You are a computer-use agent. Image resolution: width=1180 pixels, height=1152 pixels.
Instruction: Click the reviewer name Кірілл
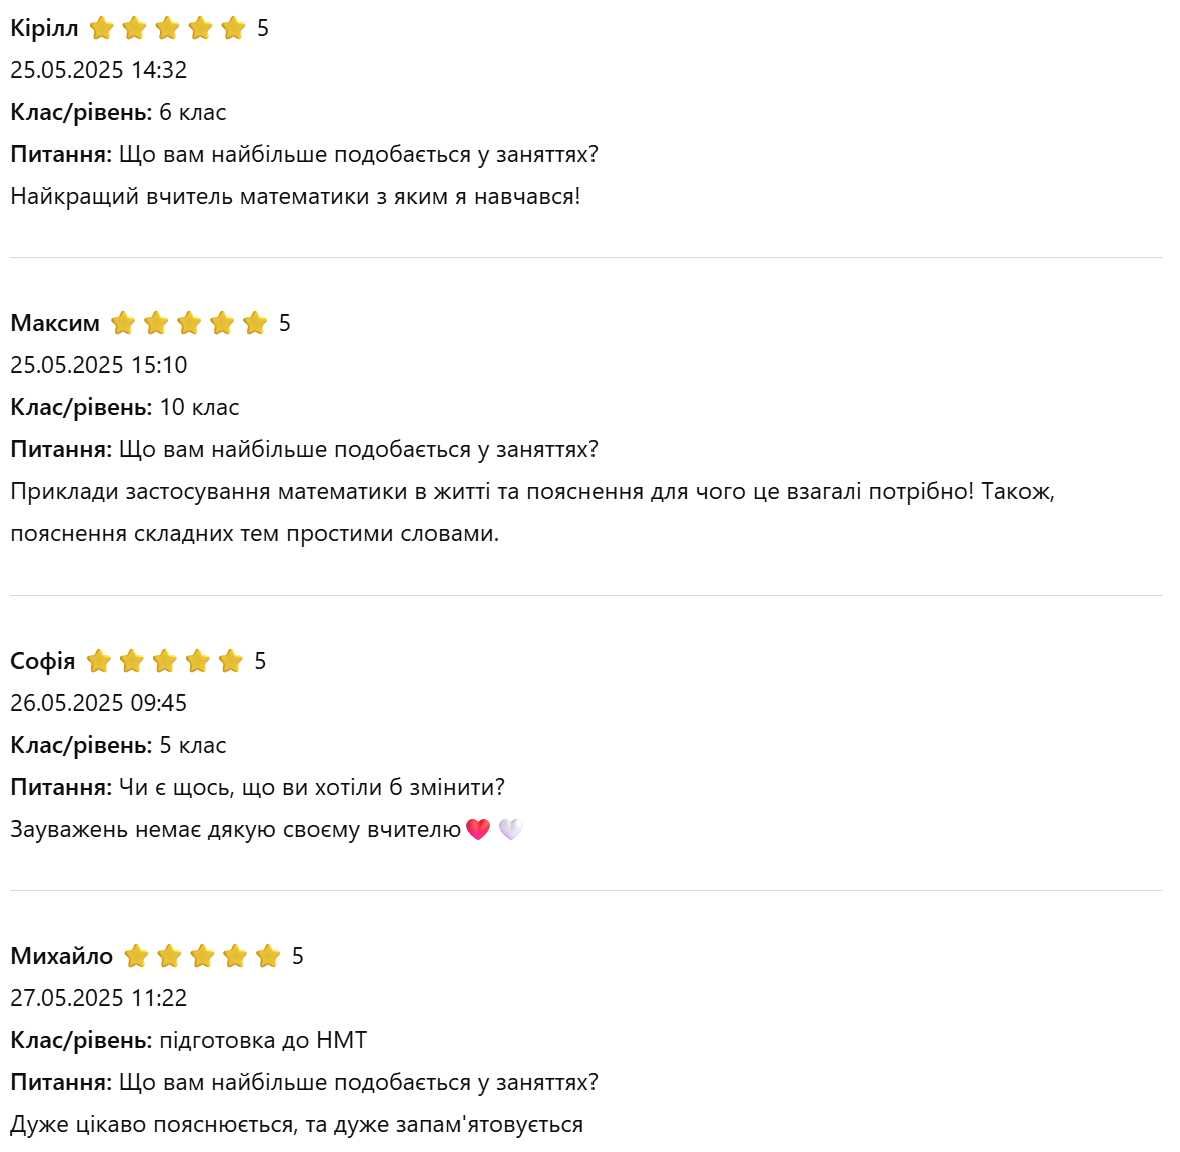point(44,28)
